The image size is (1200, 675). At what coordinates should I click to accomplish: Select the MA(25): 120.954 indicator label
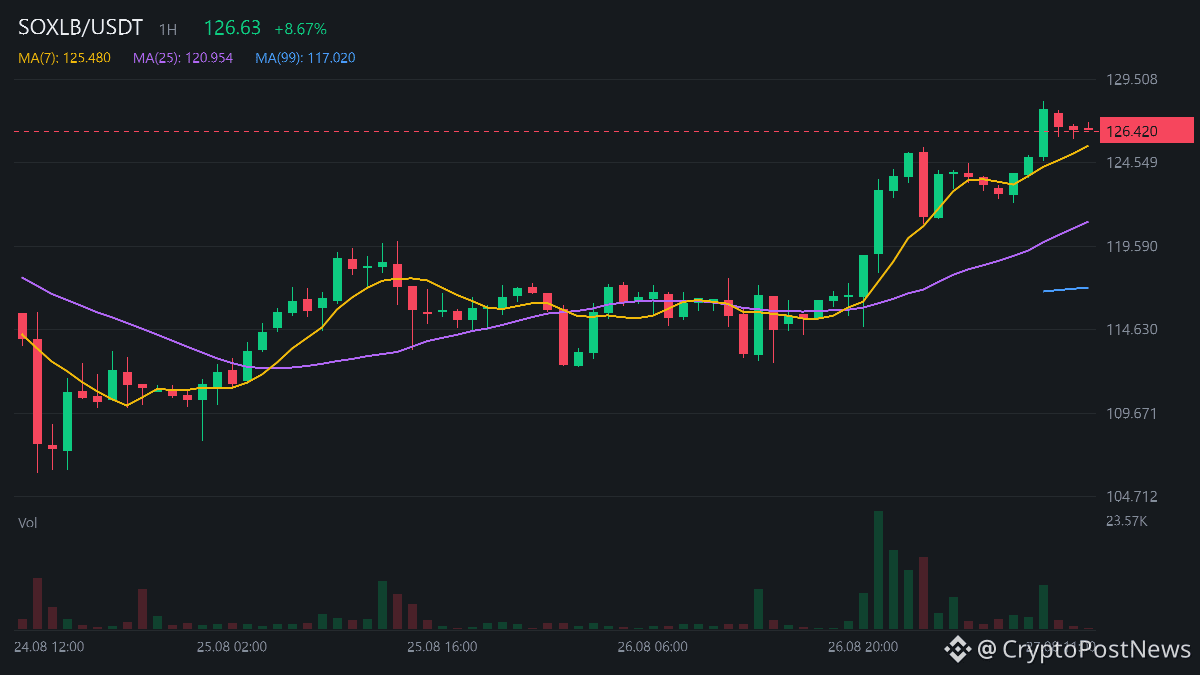coord(183,58)
